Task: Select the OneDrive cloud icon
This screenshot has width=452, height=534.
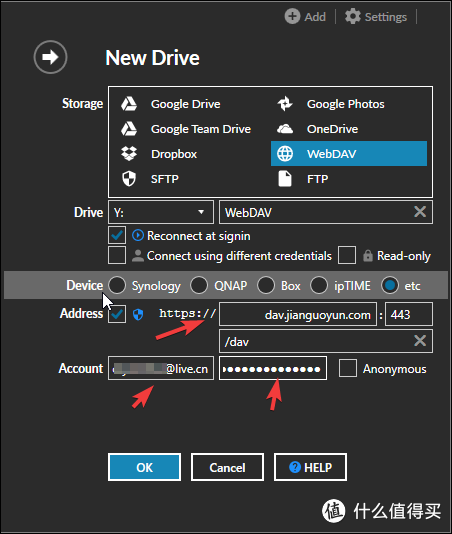Action: [285, 129]
